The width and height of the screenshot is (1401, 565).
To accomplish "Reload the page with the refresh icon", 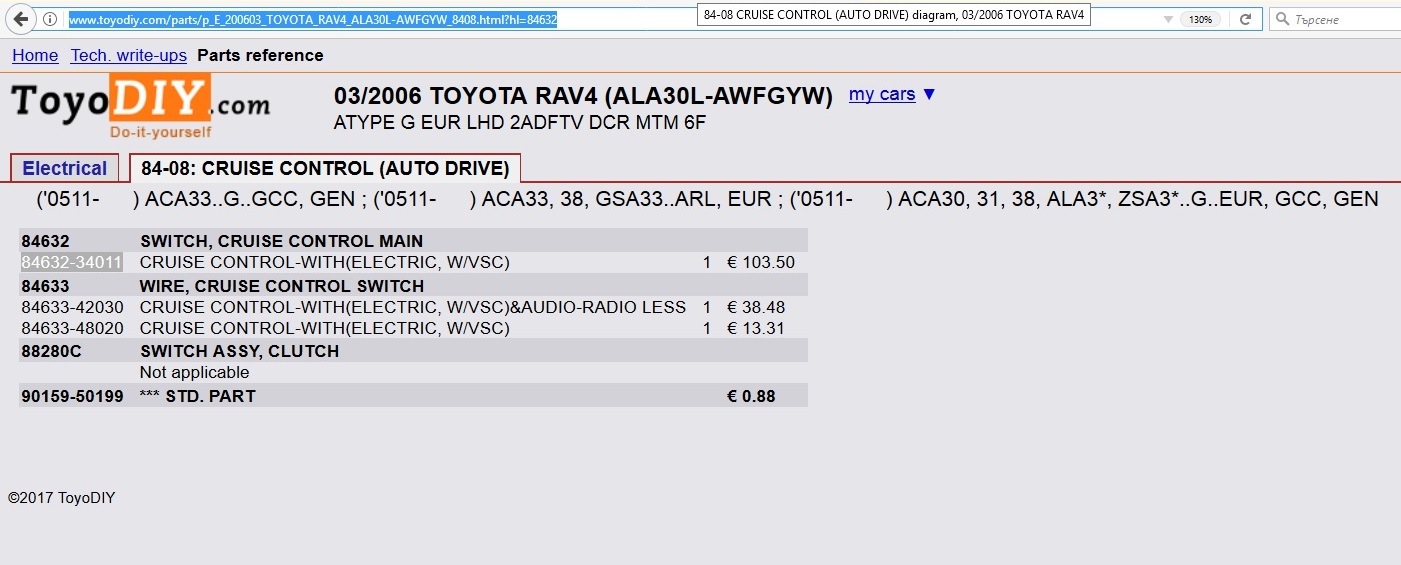I will point(1245,19).
